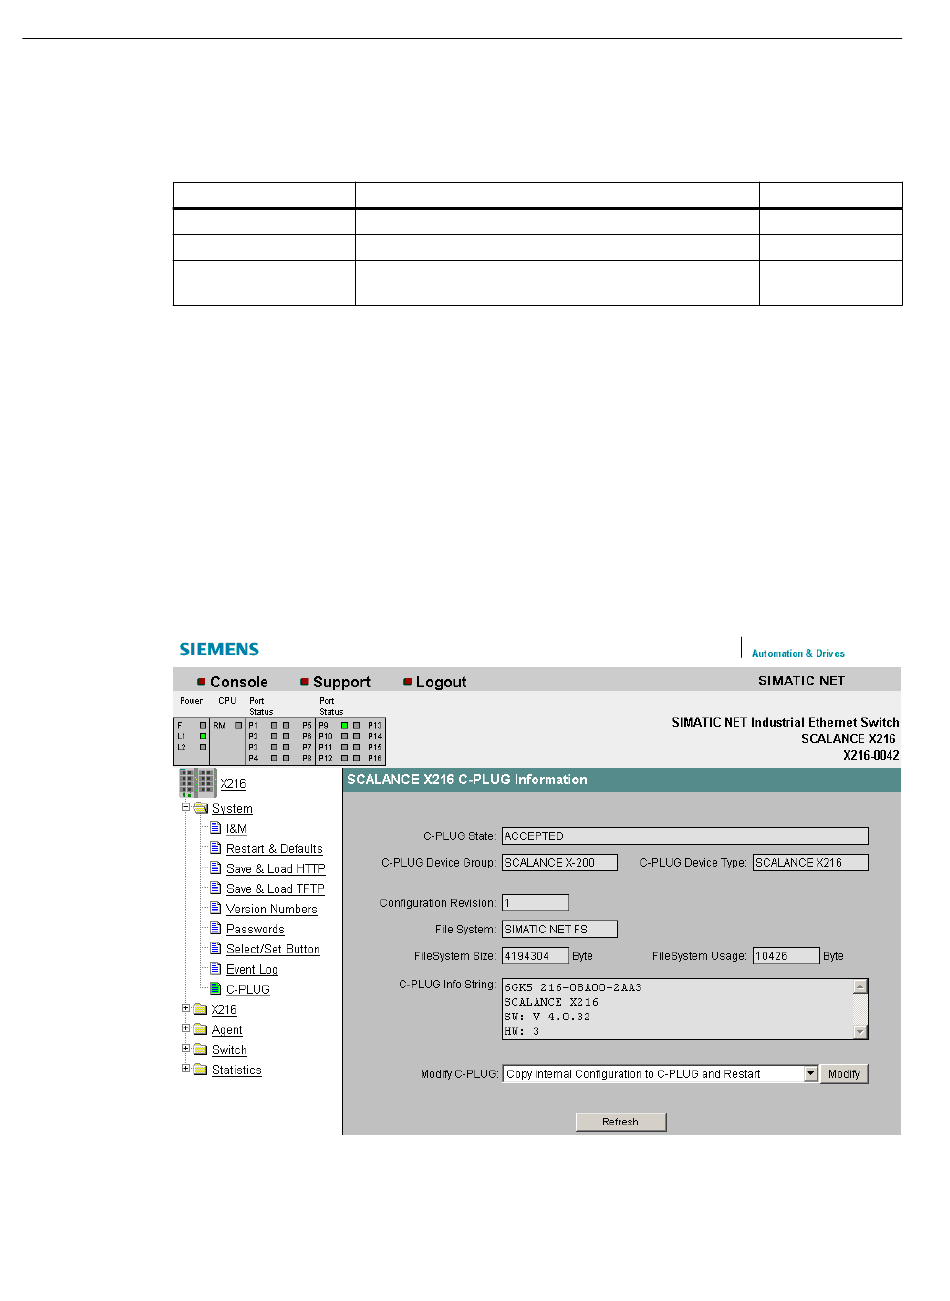Click the I&M page icon
Image resolution: width=950 pixels, height=1301 pixels.
point(215,828)
